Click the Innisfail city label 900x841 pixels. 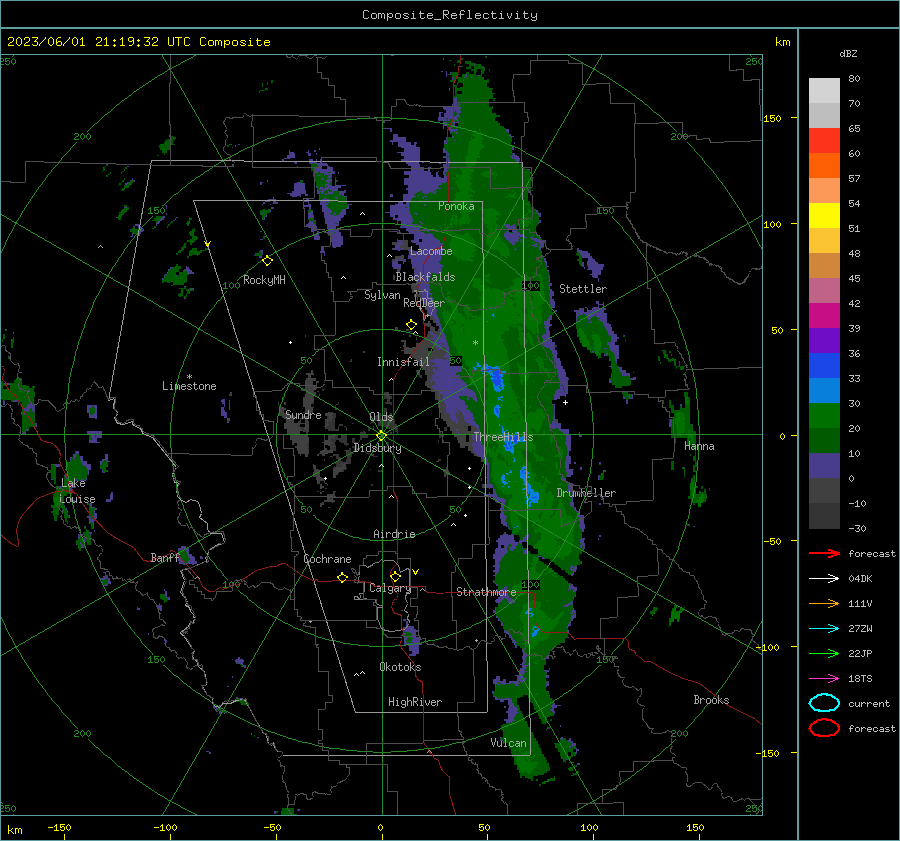(x=403, y=362)
